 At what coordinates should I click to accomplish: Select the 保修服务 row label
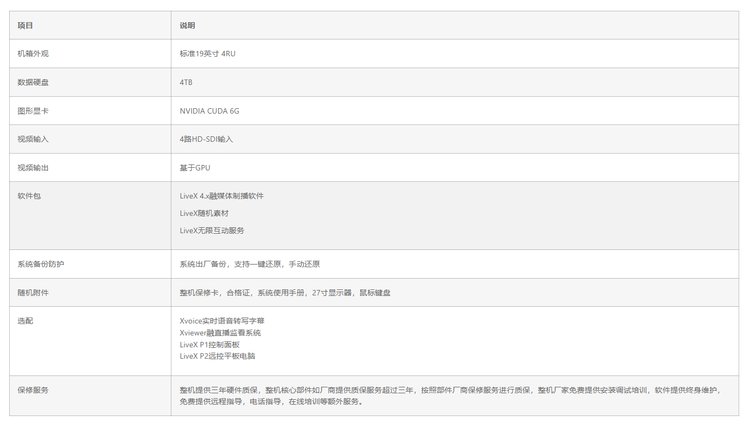[32, 390]
